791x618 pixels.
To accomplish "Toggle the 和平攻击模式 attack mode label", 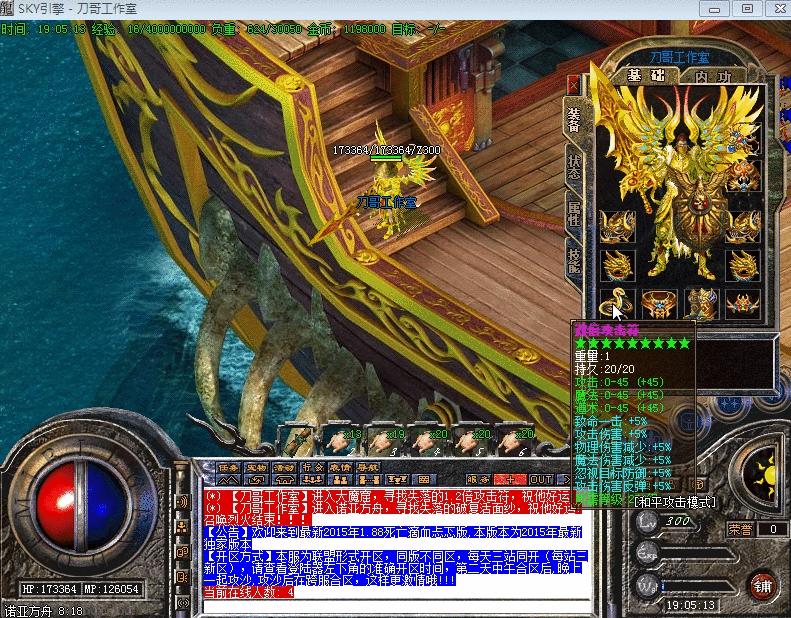I will pos(674,502).
